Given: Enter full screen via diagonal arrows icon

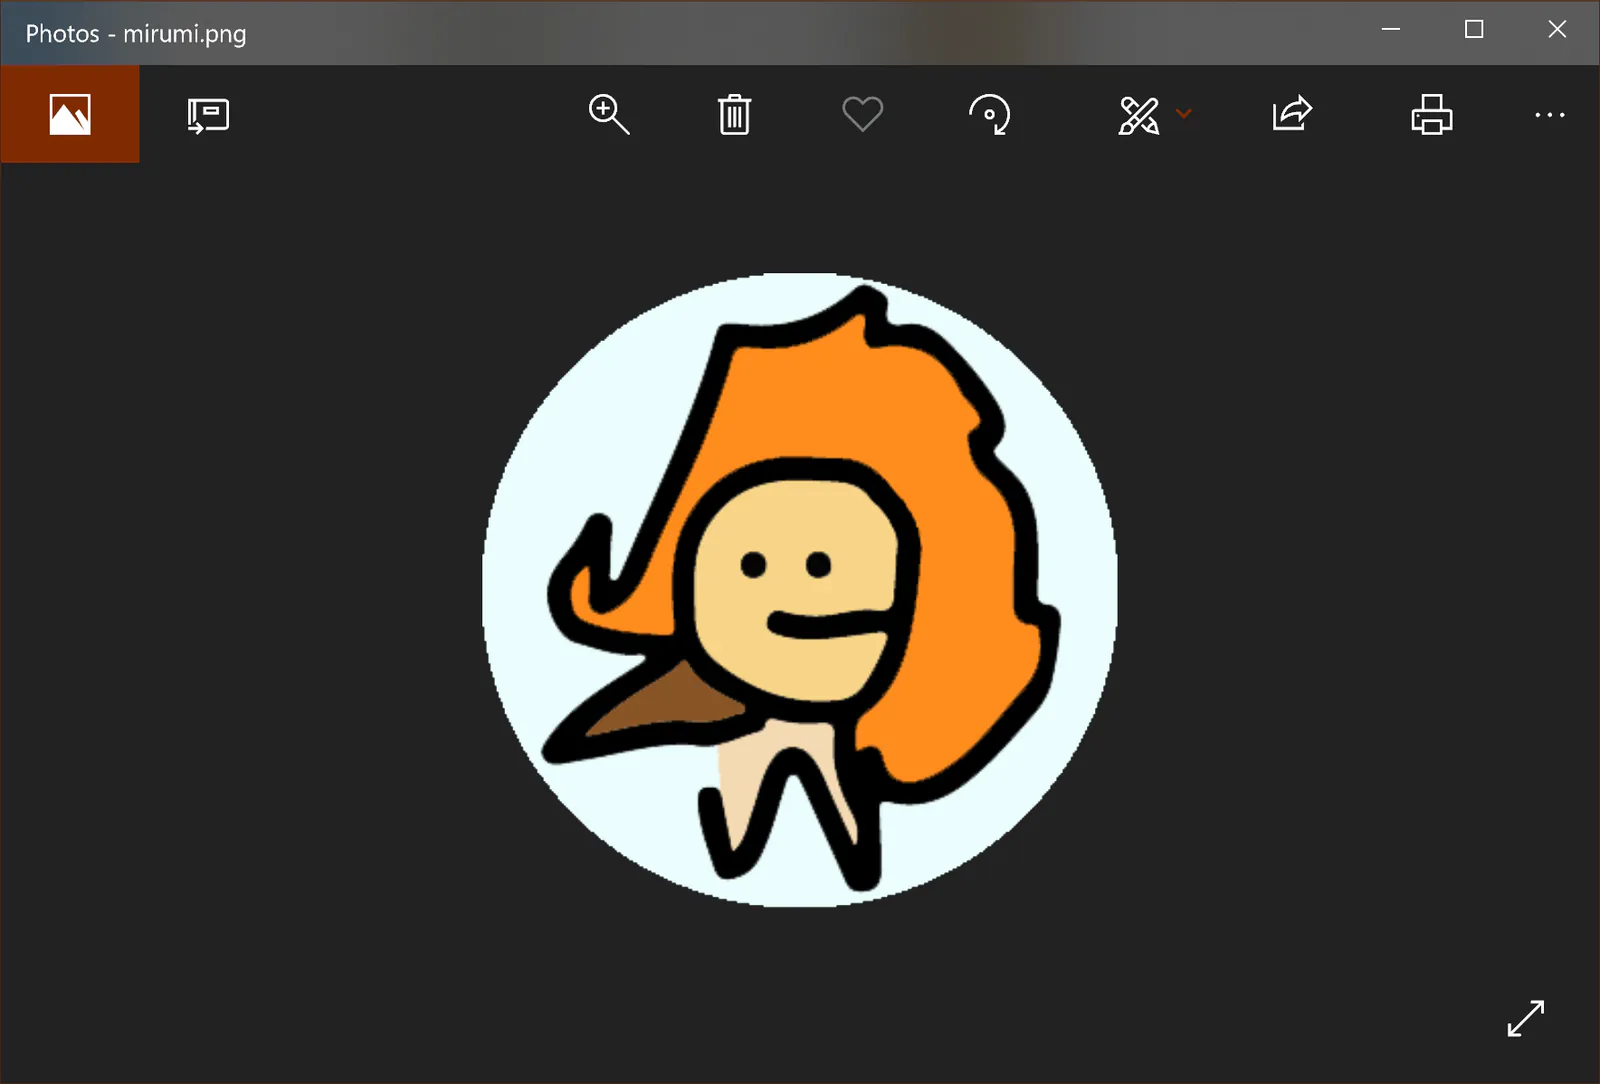Looking at the screenshot, I should (1526, 1018).
